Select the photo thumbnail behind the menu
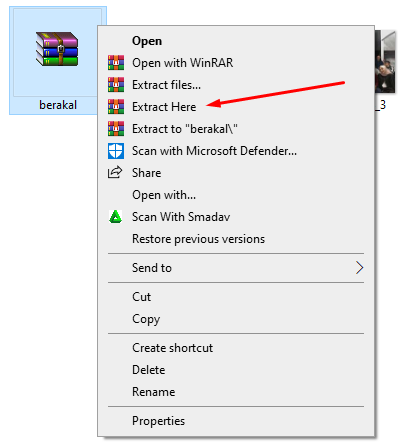 click(x=385, y=62)
